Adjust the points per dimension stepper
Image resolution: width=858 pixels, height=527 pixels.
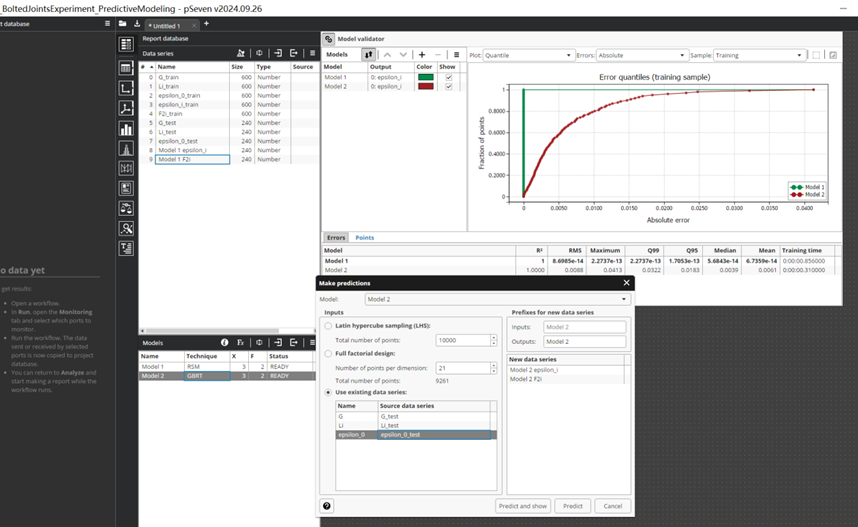click(494, 368)
